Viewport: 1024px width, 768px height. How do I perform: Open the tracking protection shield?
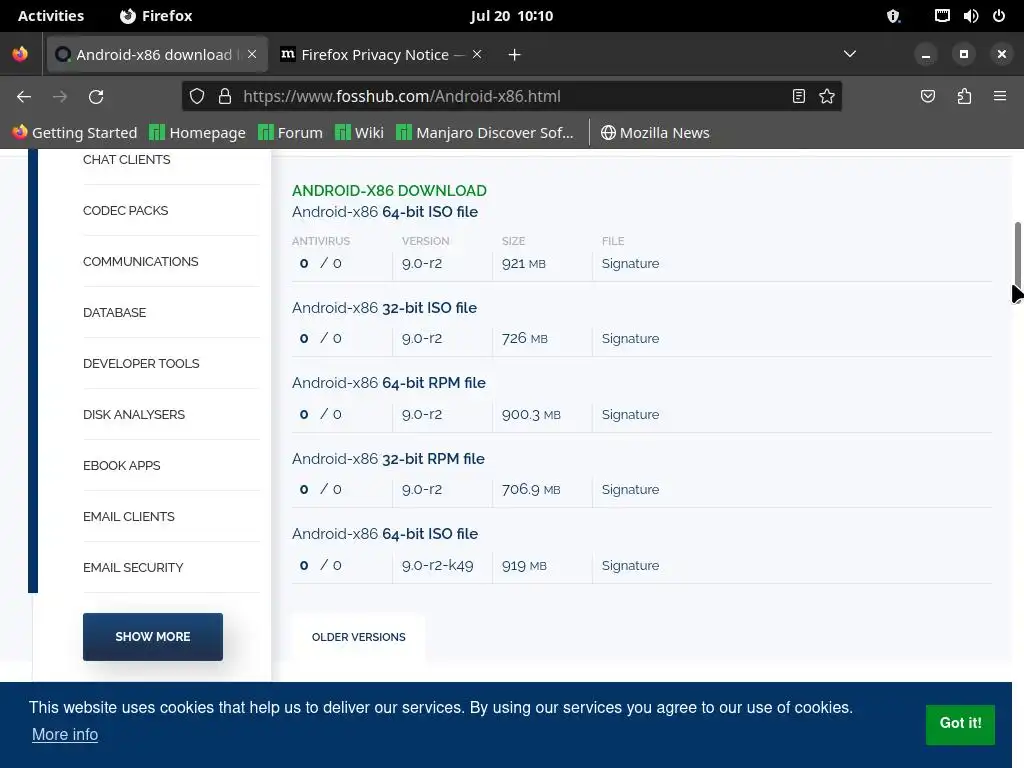197,97
